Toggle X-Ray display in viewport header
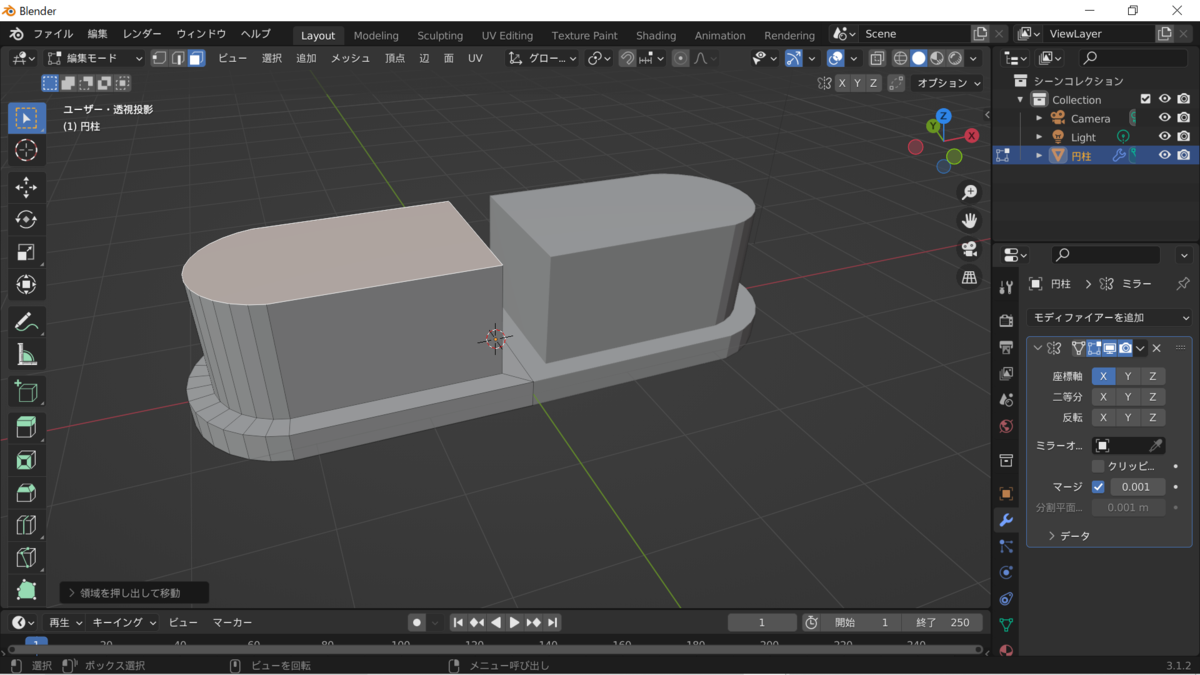 [x=877, y=58]
